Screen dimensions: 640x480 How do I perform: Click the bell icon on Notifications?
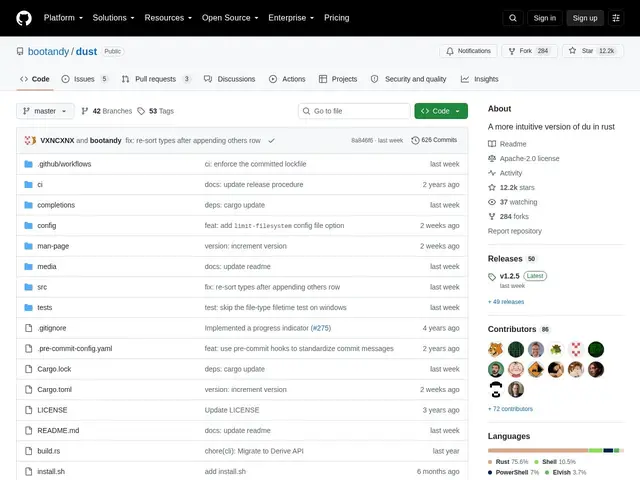click(x=450, y=51)
